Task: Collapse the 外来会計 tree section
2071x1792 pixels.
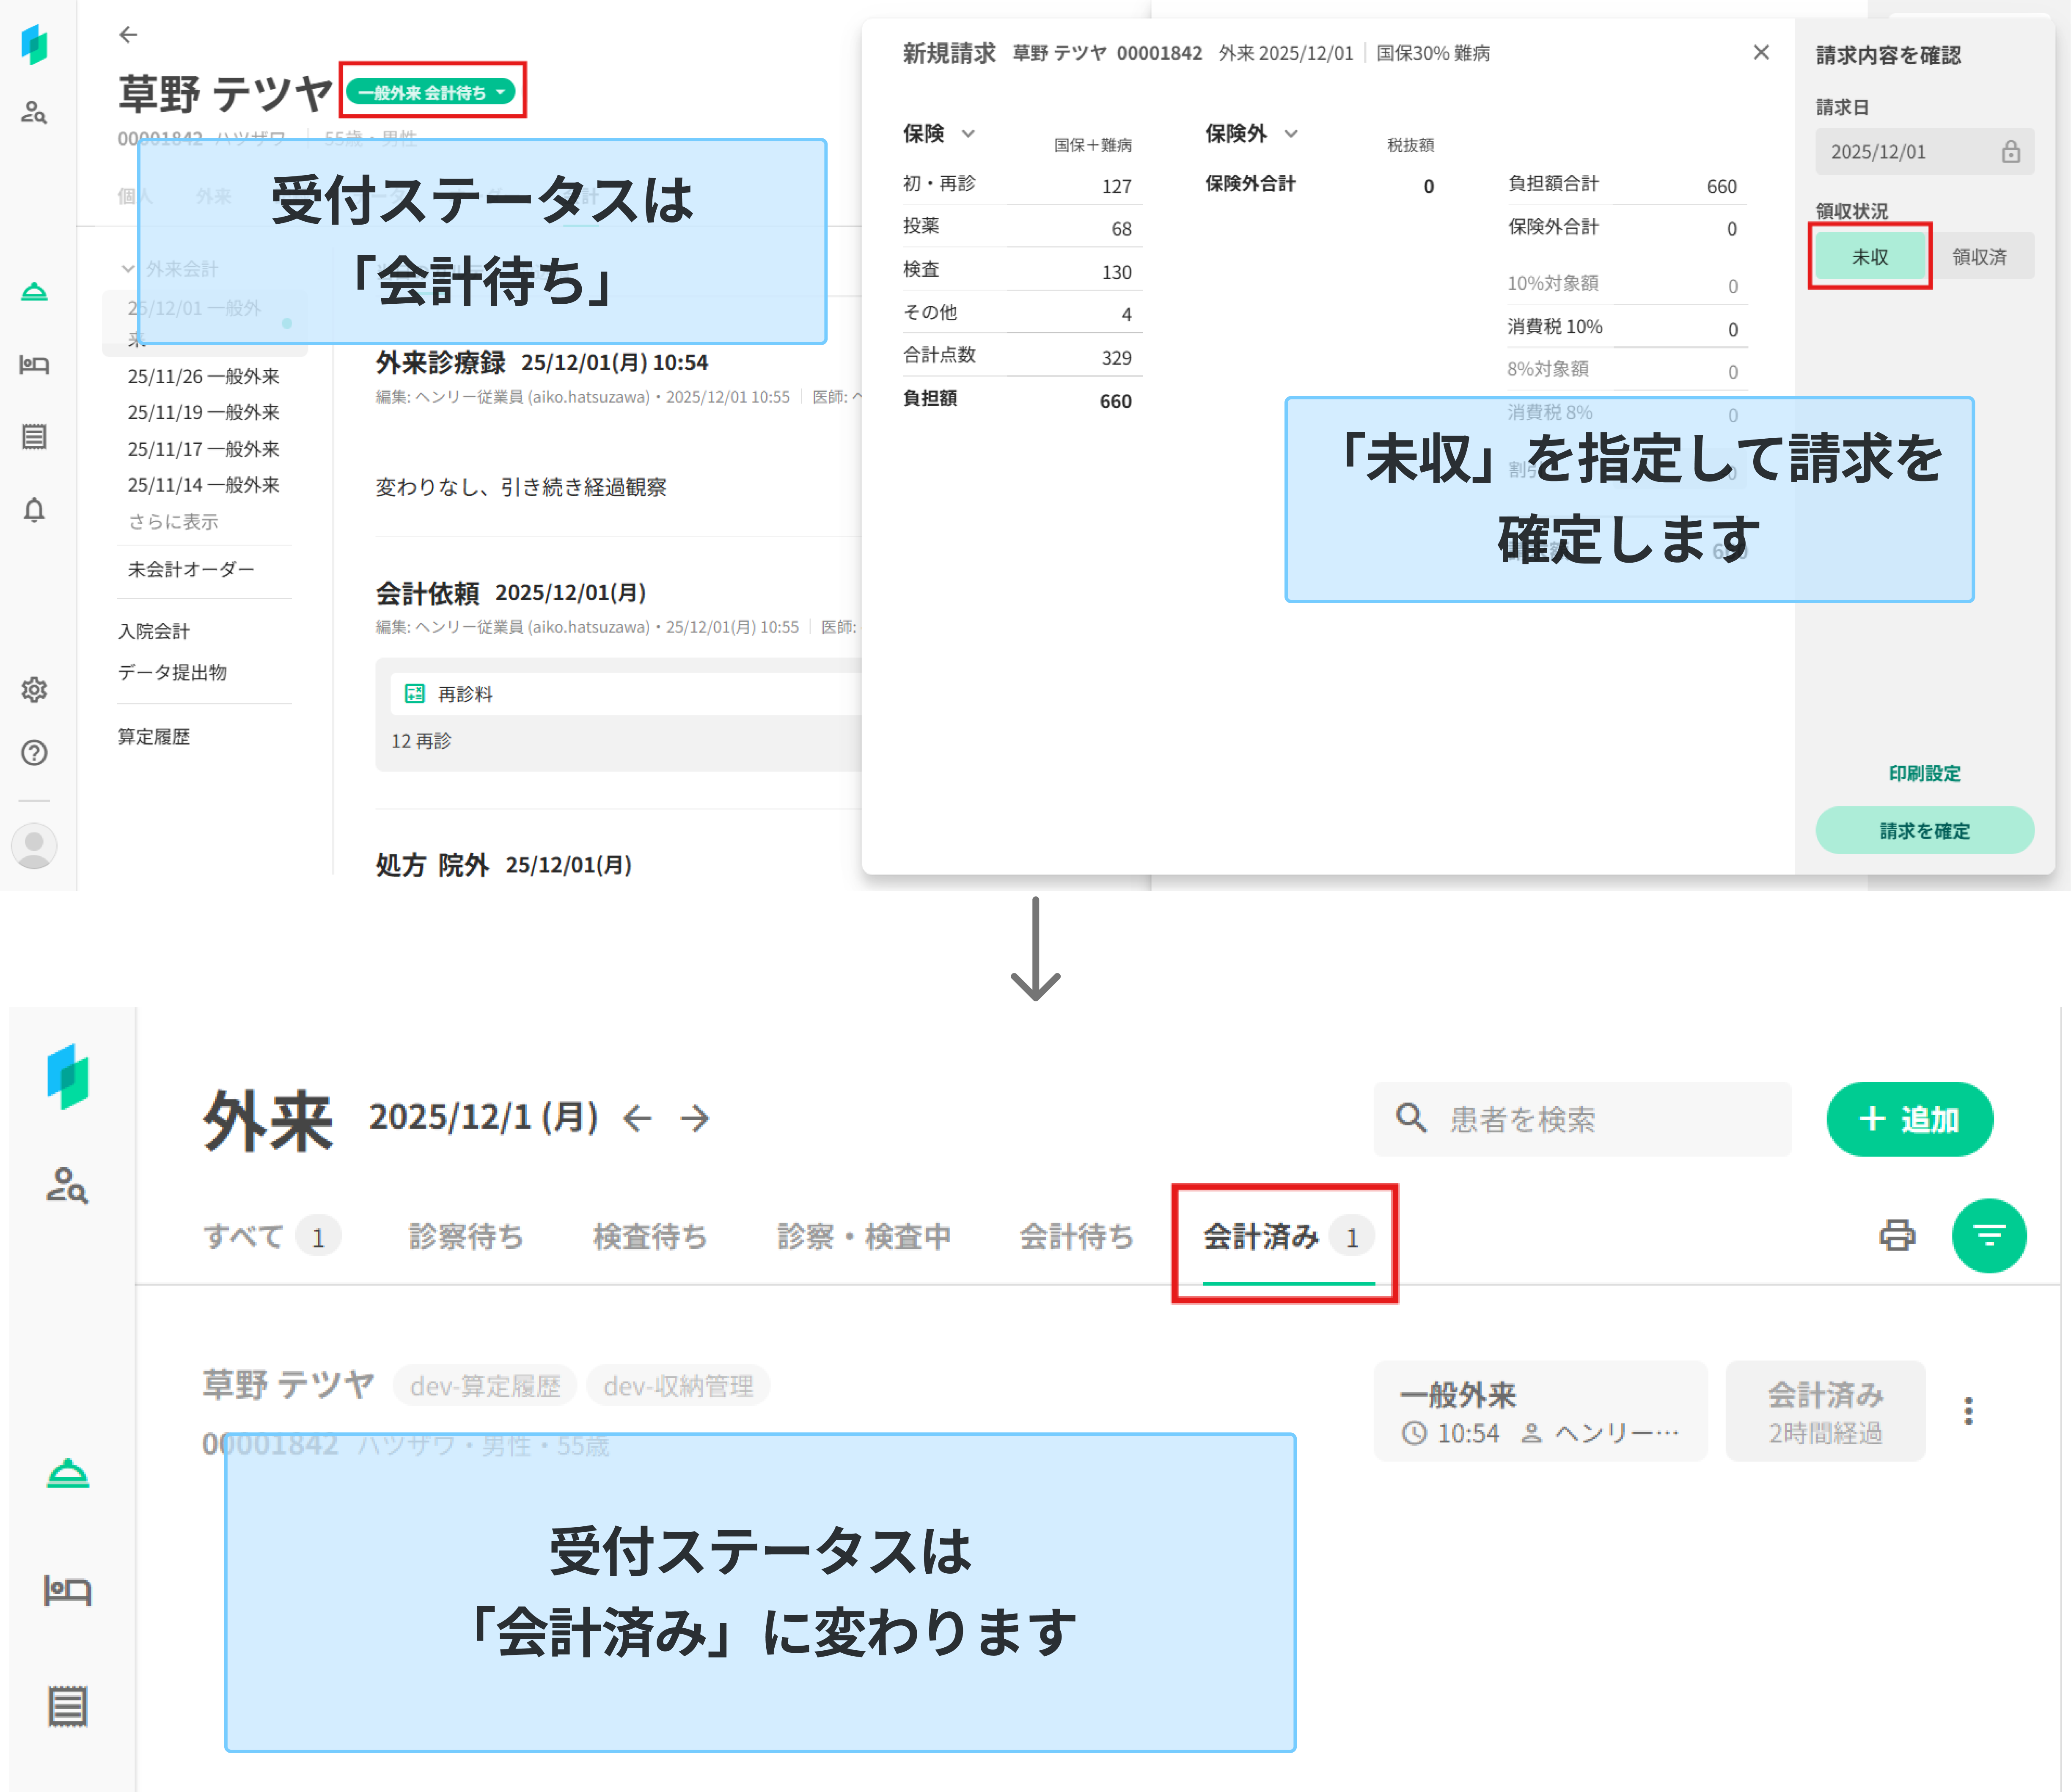Action: (x=128, y=269)
